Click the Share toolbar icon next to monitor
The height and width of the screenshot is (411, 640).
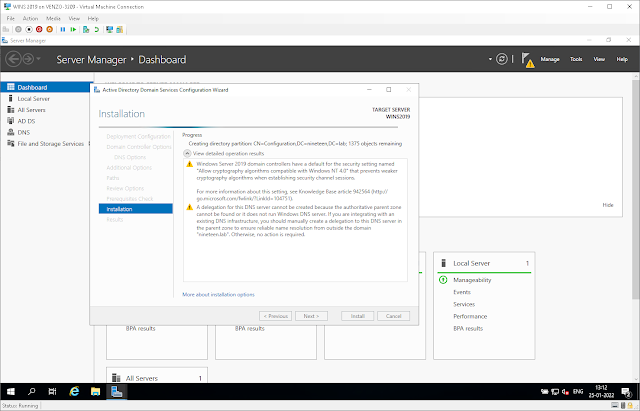click(x=120, y=29)
